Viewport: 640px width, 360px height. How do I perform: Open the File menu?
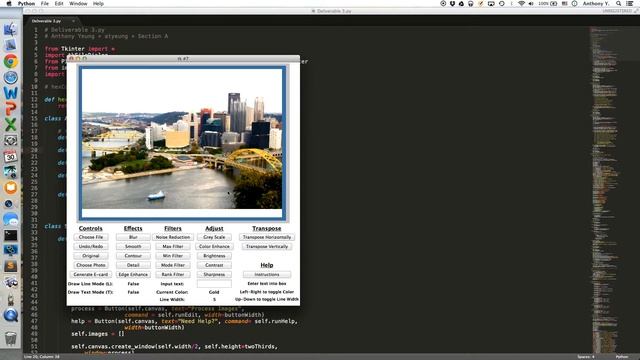[44, 4]
